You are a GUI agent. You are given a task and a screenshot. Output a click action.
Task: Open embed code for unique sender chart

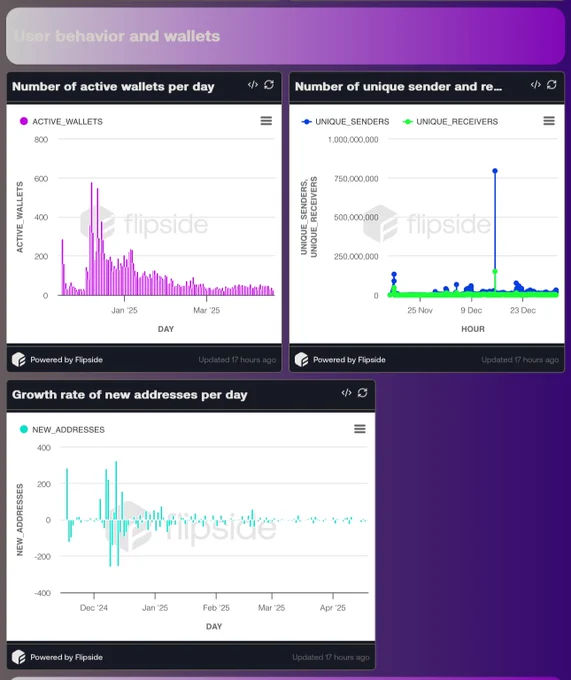click(535, 85)
